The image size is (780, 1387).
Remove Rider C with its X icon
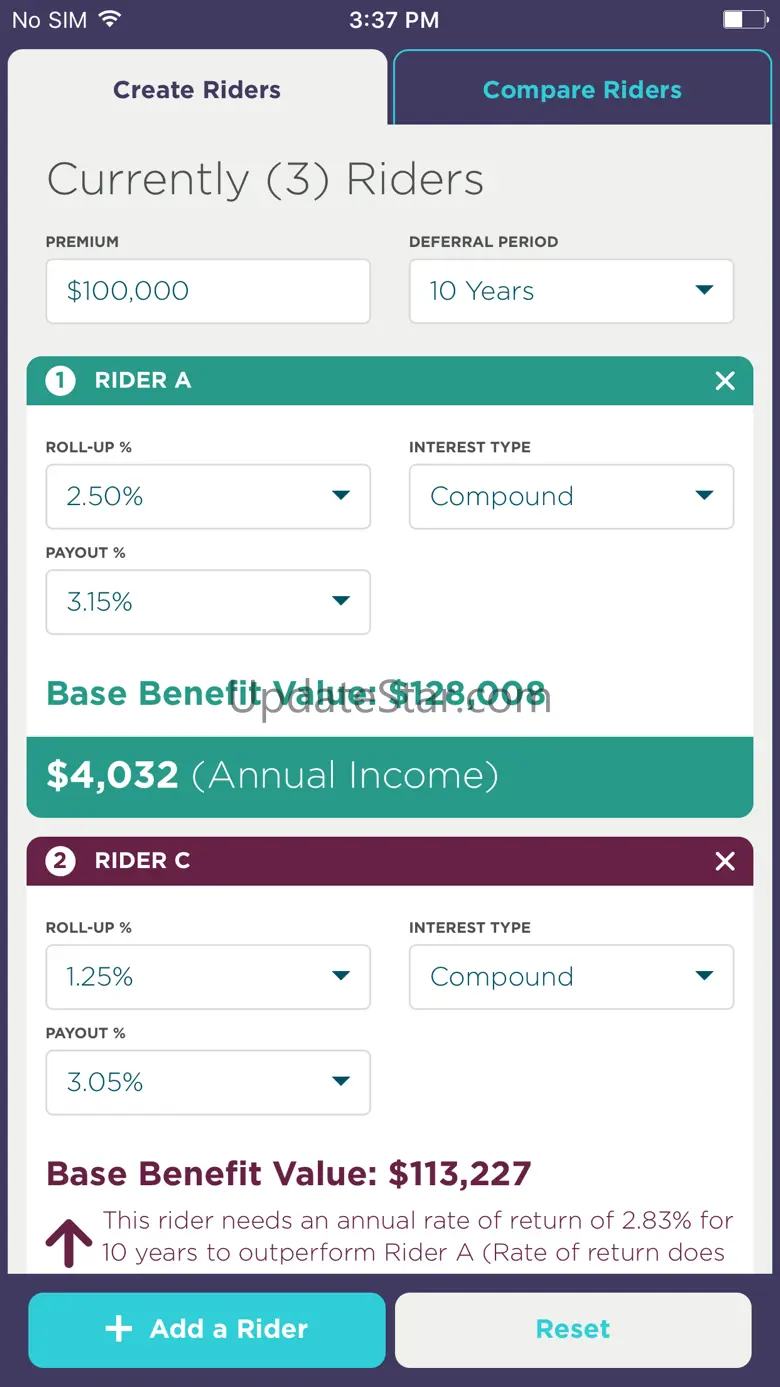[x=725, y=861]
